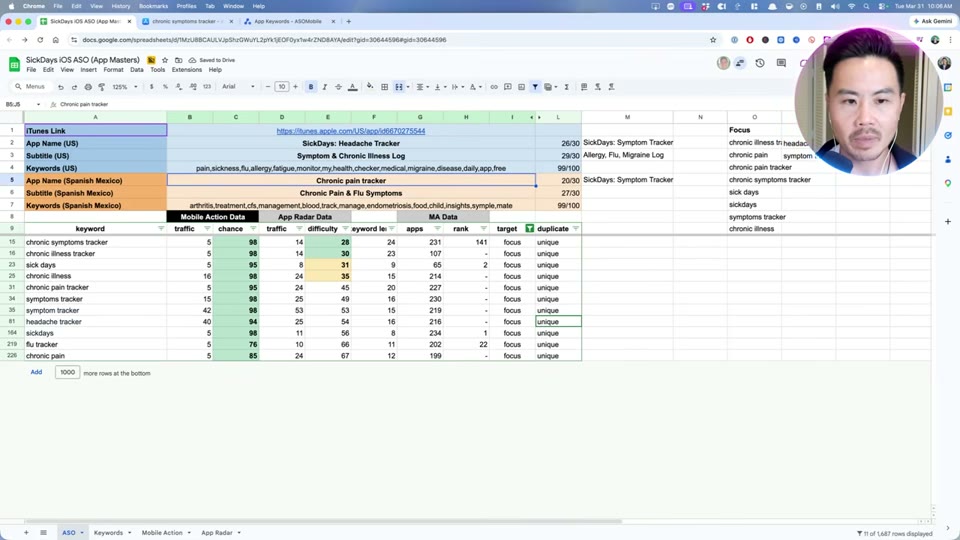Open the vertical align dropdown
Screen dimensions: 960x540
pos(439,87)
